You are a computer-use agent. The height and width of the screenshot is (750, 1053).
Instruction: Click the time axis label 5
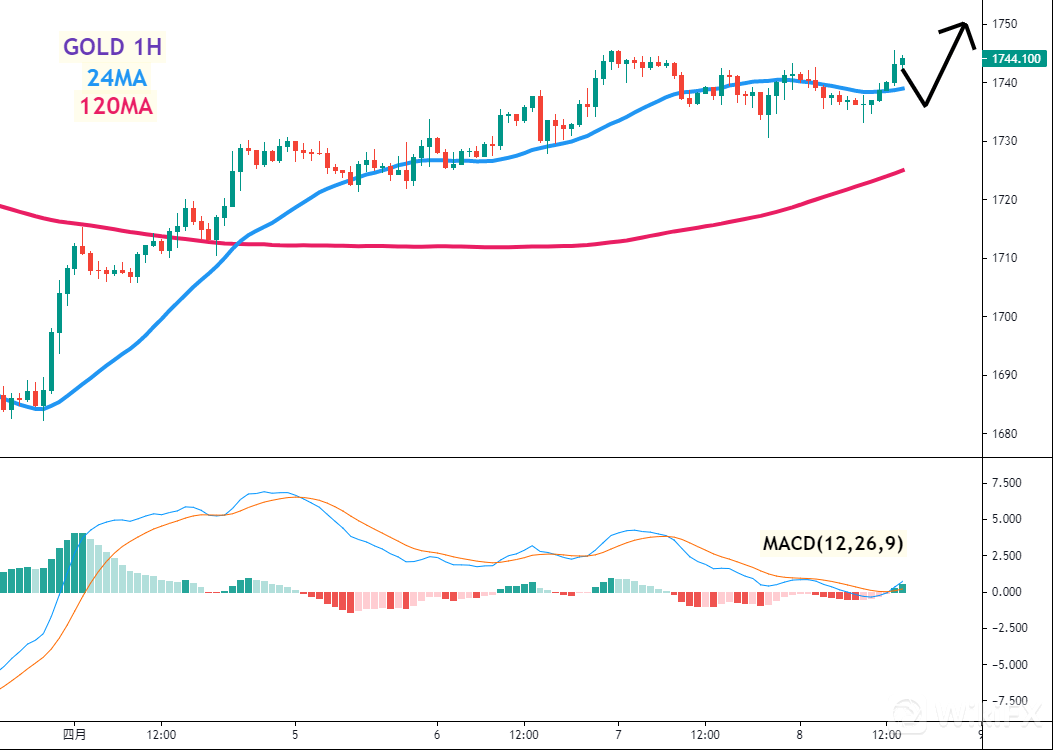pyautogui.click(x=295, y=735)
